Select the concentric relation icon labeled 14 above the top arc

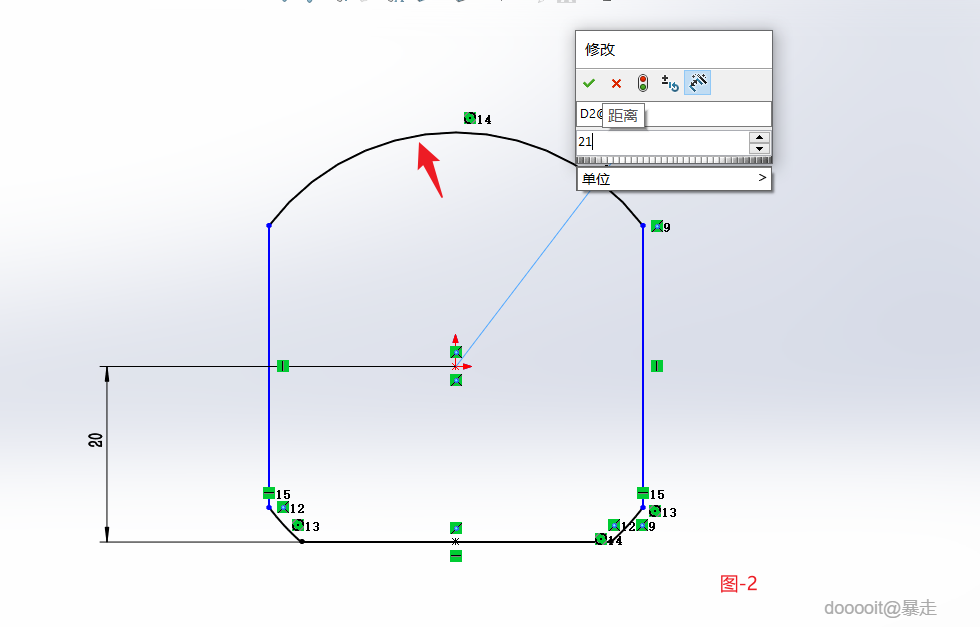pos(470,118)
